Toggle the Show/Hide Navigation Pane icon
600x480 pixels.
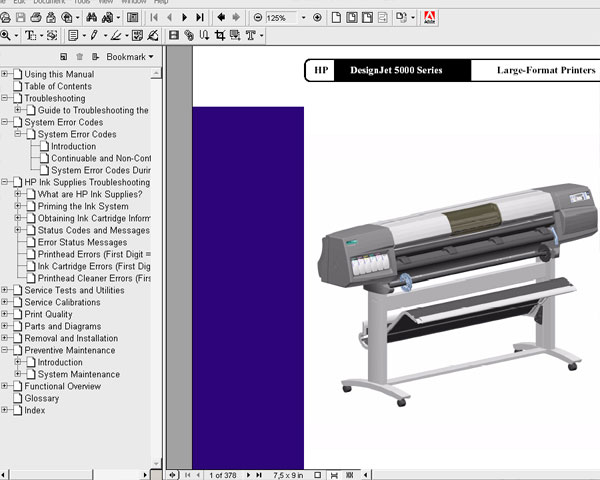coord(132,18)
